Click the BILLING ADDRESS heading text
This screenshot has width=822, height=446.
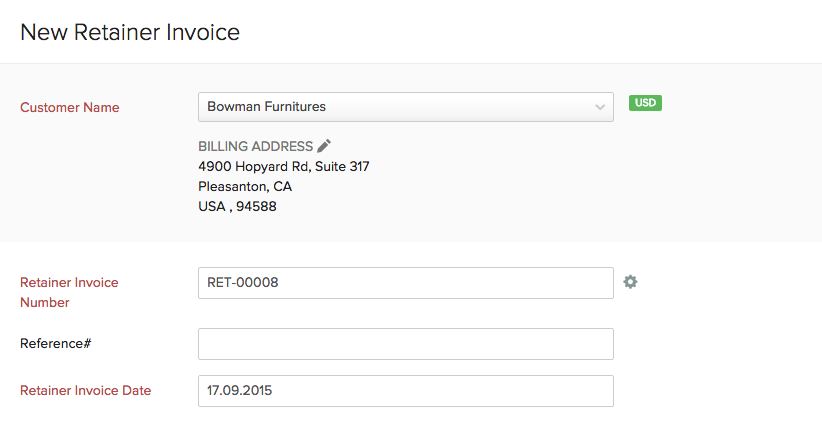[x=255, y=146]
